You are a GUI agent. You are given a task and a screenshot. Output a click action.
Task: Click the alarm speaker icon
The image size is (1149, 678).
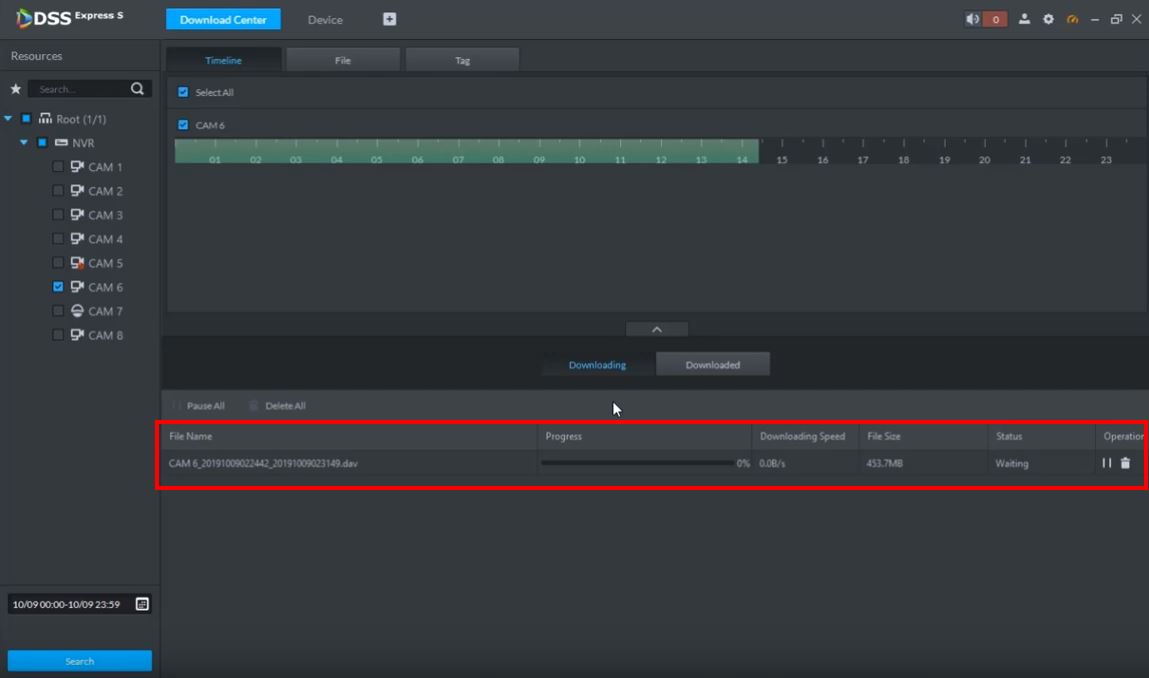click(972, 19)
